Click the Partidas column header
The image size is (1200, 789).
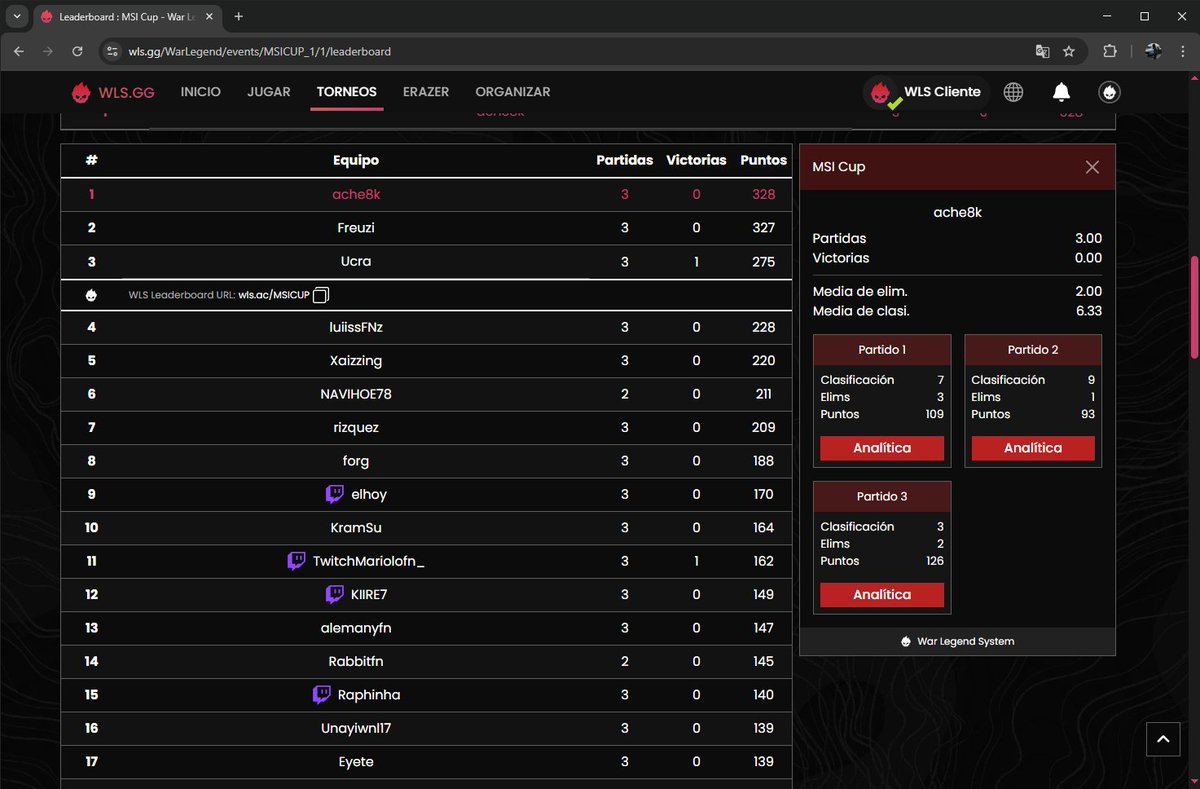pyautogui.click(x=625, y=160)
